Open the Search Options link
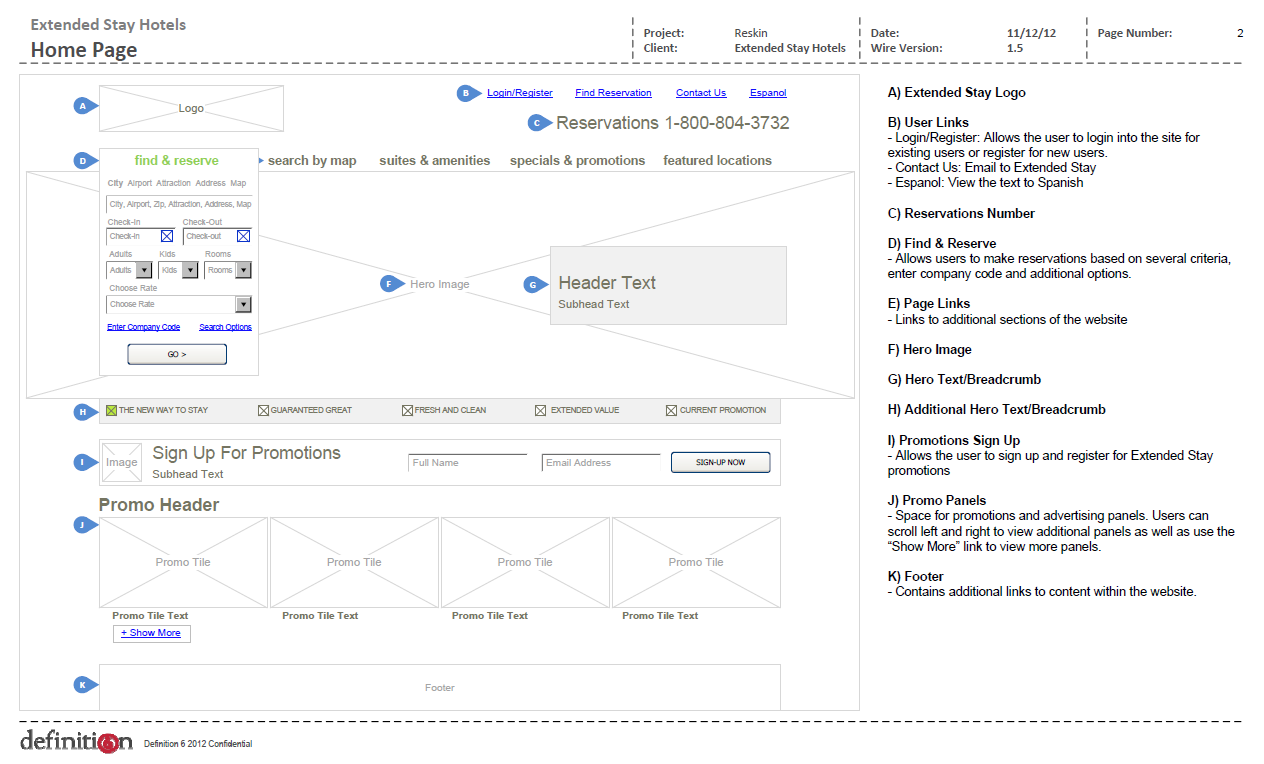Image resolution: width=1264 pixels, height=764 pixels. point(226,327)
